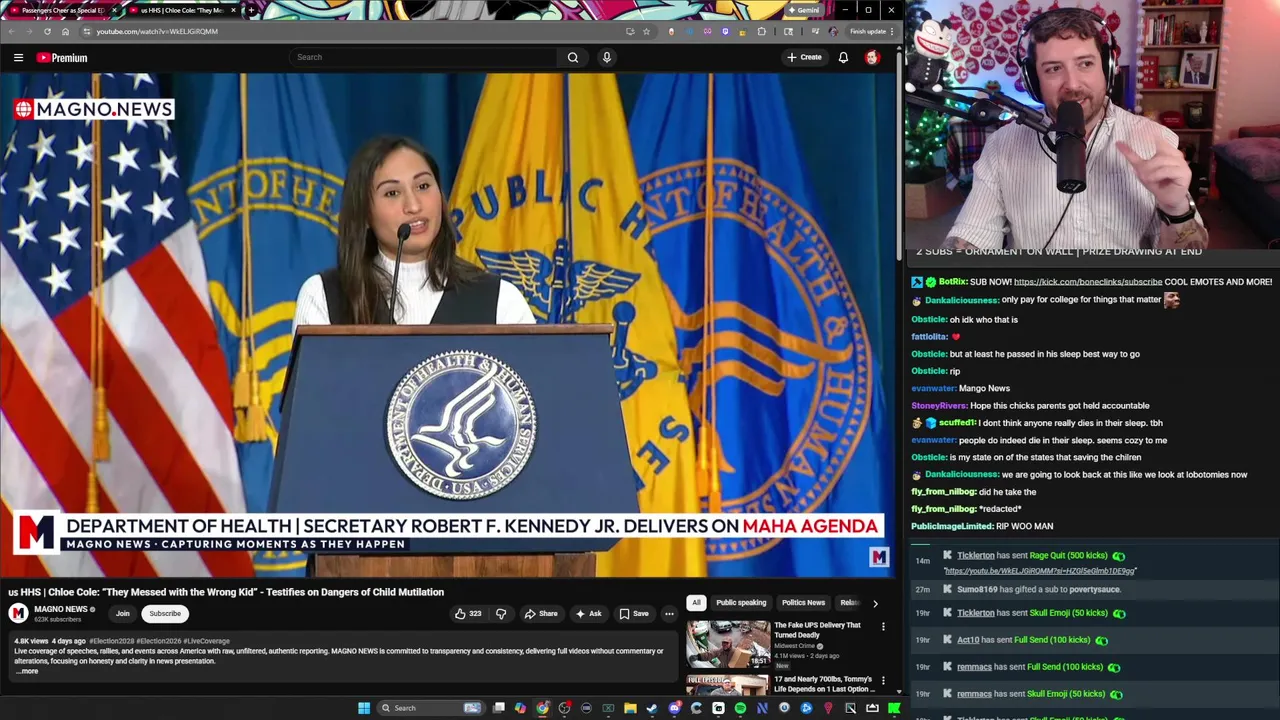Click the #LiveCoverage hashtag
The height and width of the screenshot is (720, 1280).
tap(206, 641)
